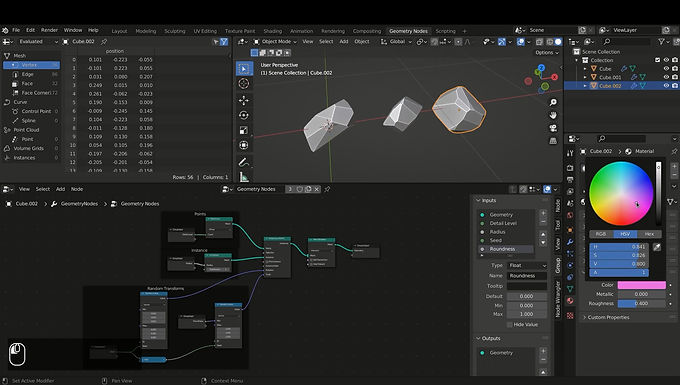Select the Rotate tool in viewport toolbar
The height and width of the screenshot is (385, 680).
pyautogui.click(x=244, y=115)
